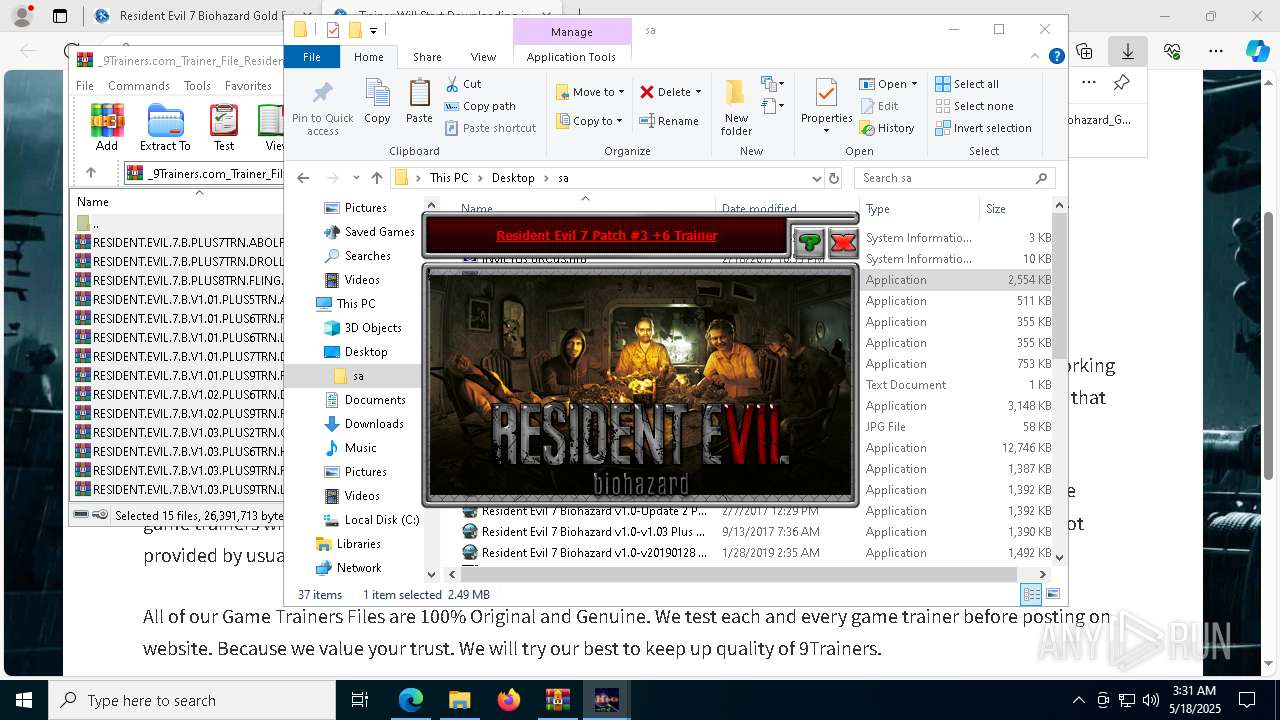This screenshot has height=720, width=1280.
Task: Open the File tab in Explorer
Action: [312, 57]
